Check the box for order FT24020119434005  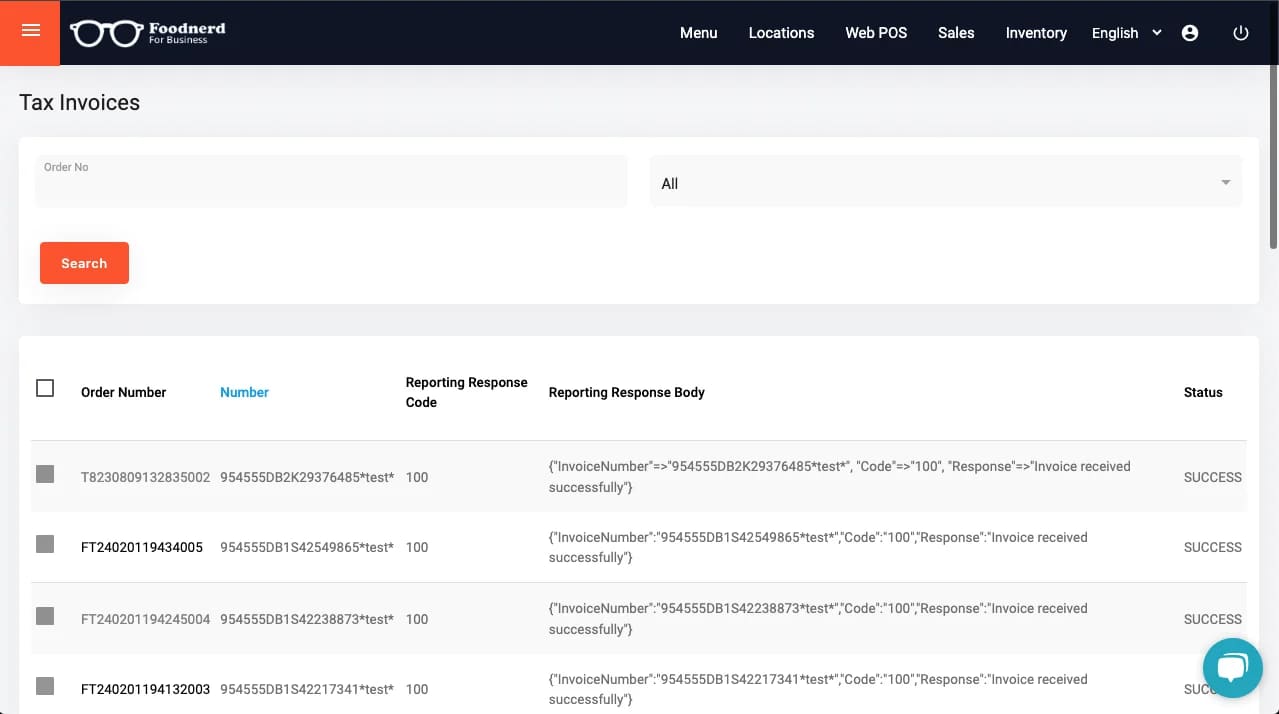pyautogui.click(x=45, y=544)
